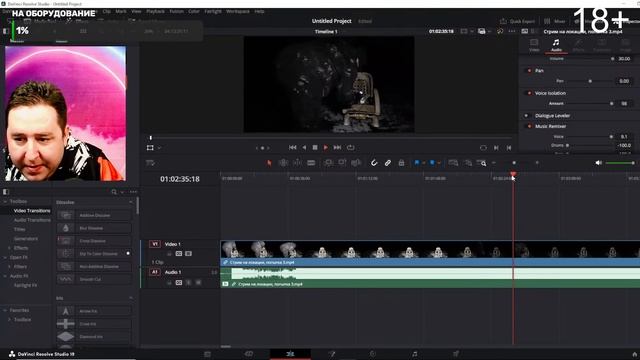
Task: Click the effects panel search icon
Action: pos(114,192)
